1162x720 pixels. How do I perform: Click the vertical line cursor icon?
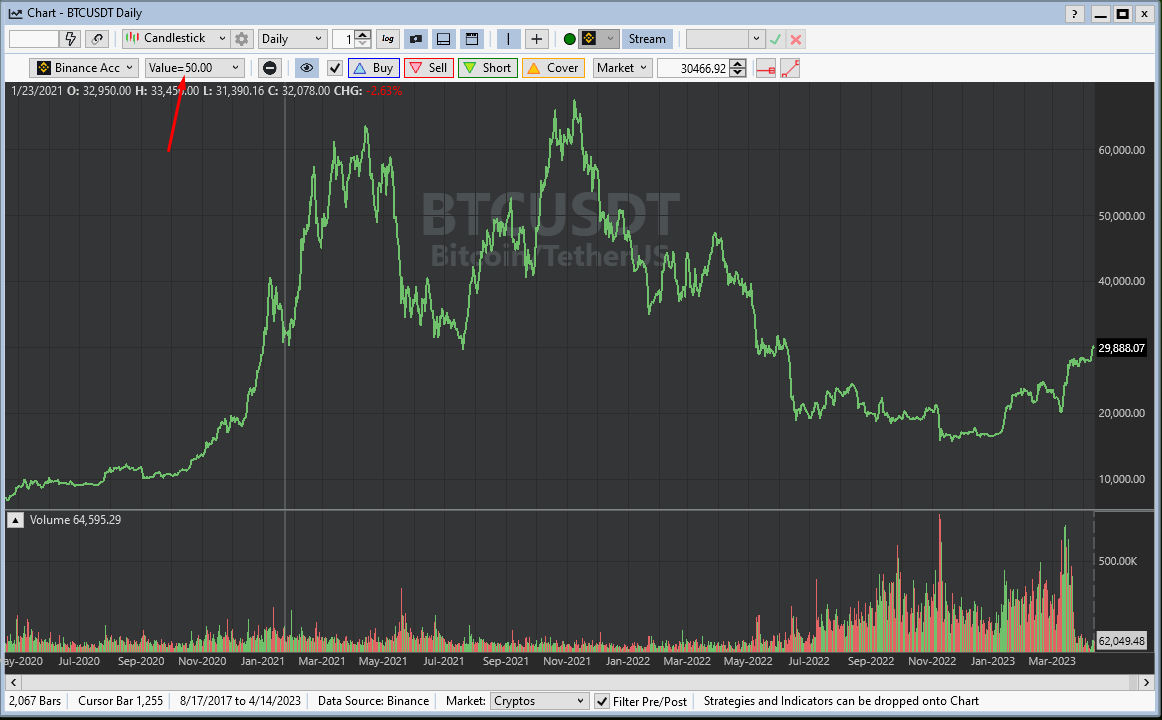pyautogui.click(x=509, y=39)
